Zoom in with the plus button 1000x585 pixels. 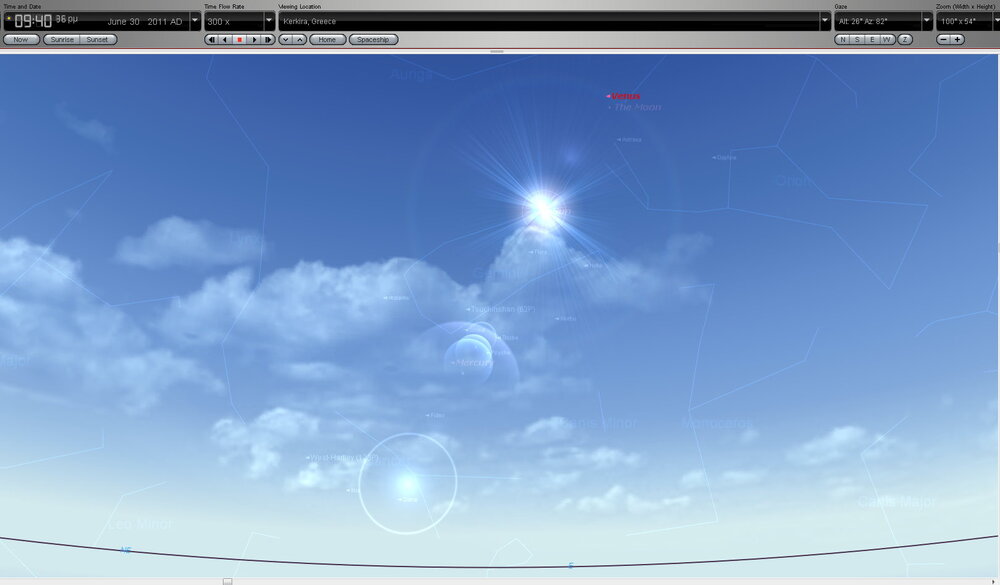pos(957,39)
